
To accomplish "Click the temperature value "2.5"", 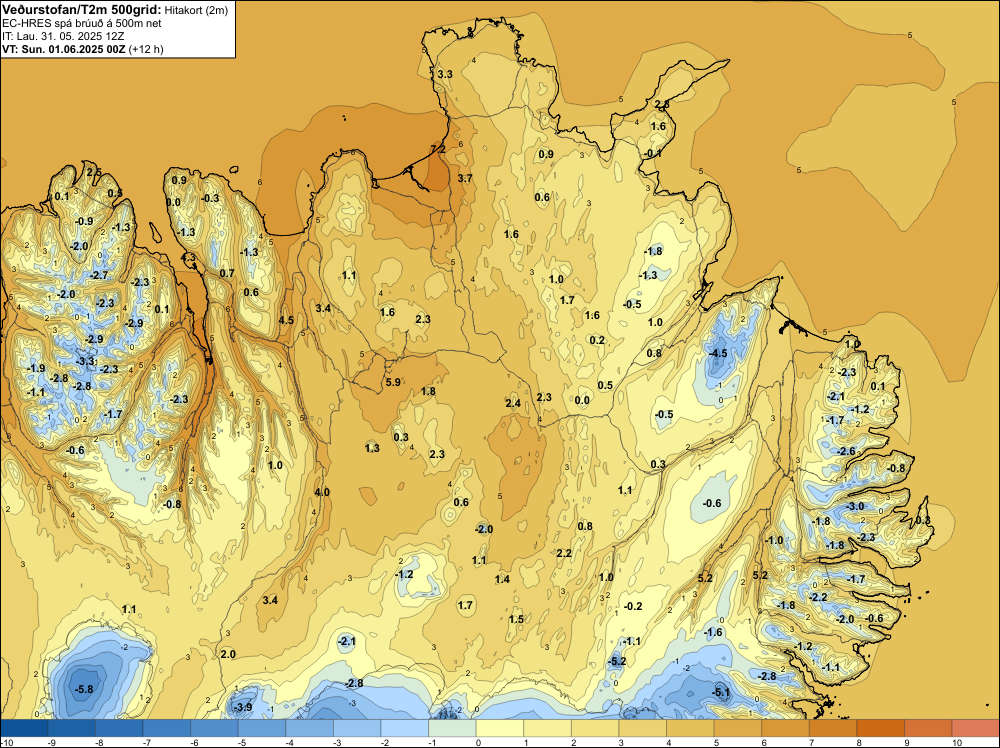I will click(x=94, y=172).
